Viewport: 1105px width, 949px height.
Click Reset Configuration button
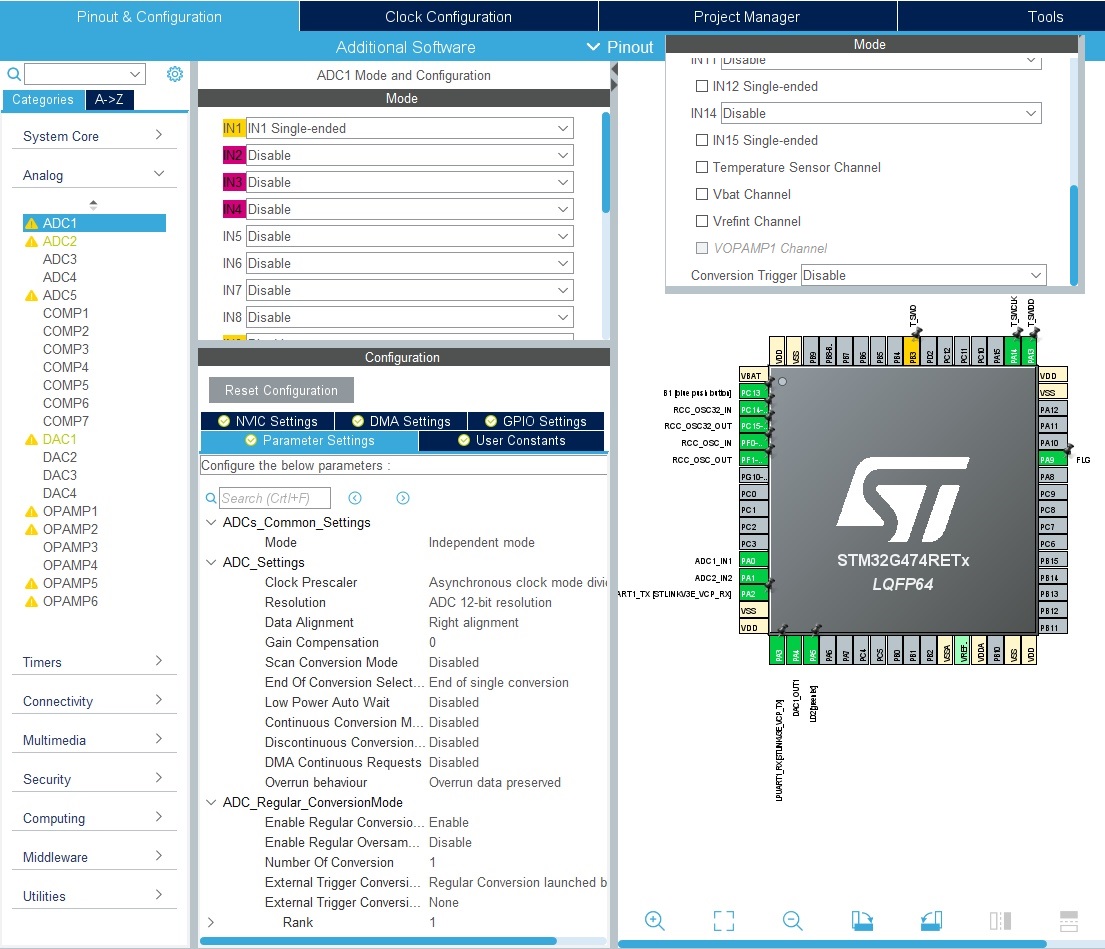click(x=281, y=390)
